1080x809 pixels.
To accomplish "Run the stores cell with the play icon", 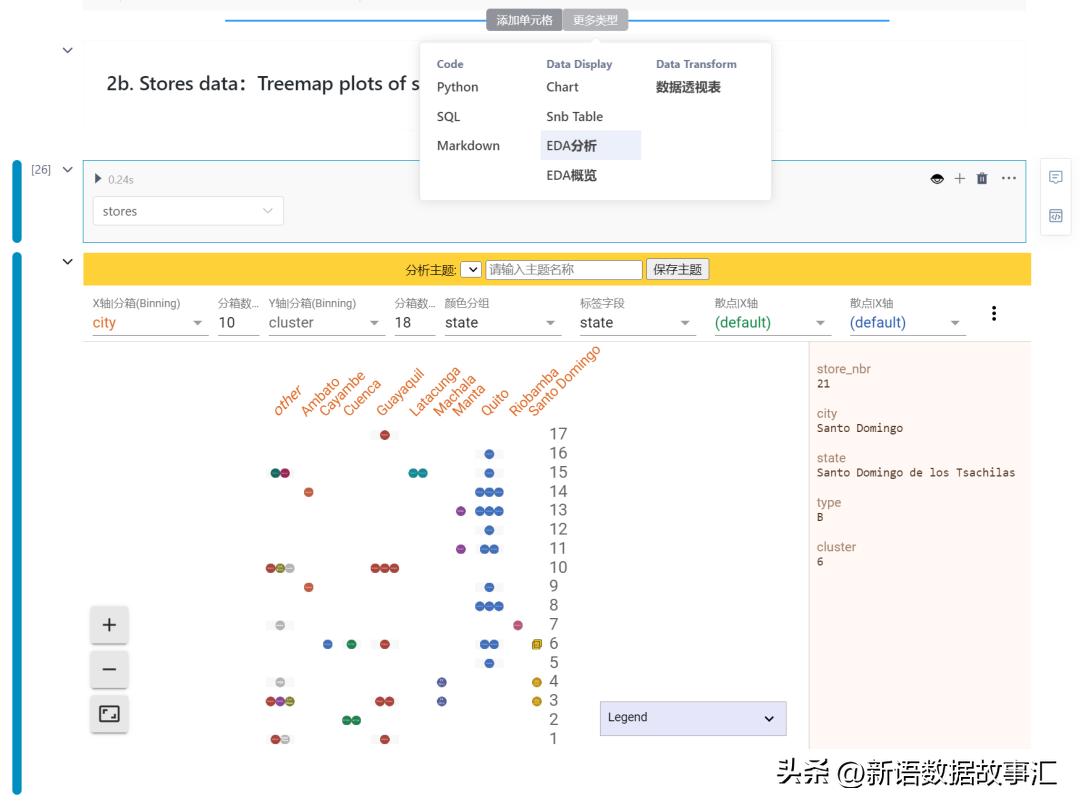I will (97, 179).
